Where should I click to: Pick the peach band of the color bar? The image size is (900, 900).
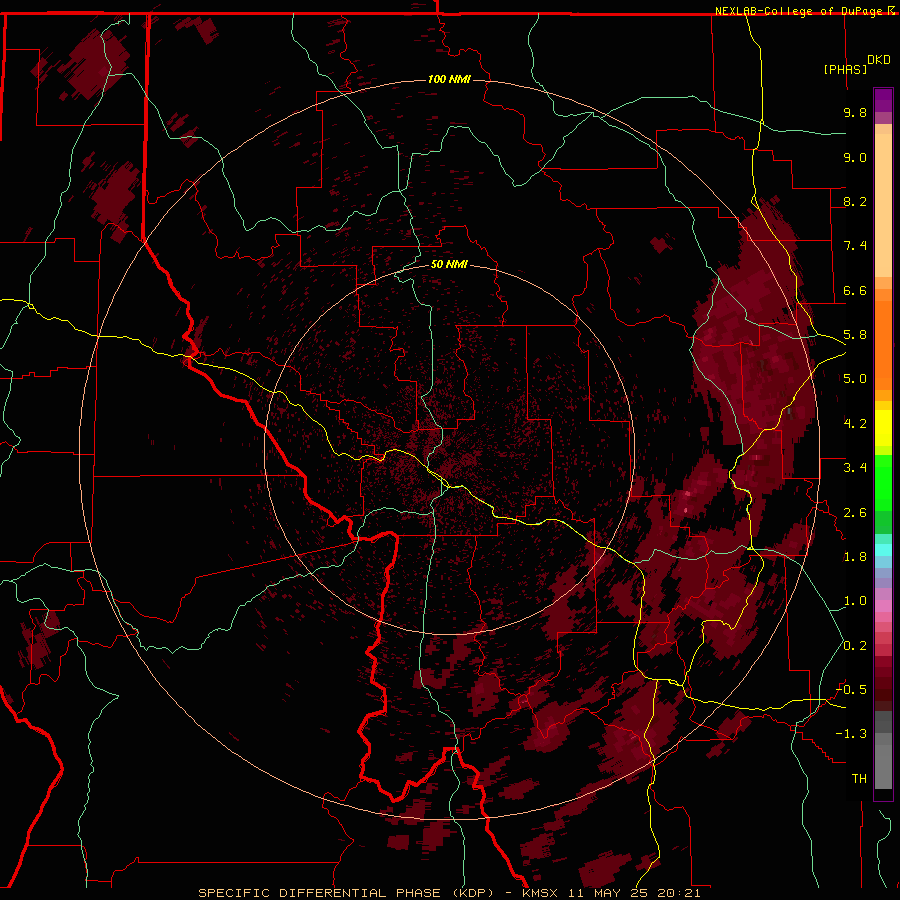tap(883, 201)
